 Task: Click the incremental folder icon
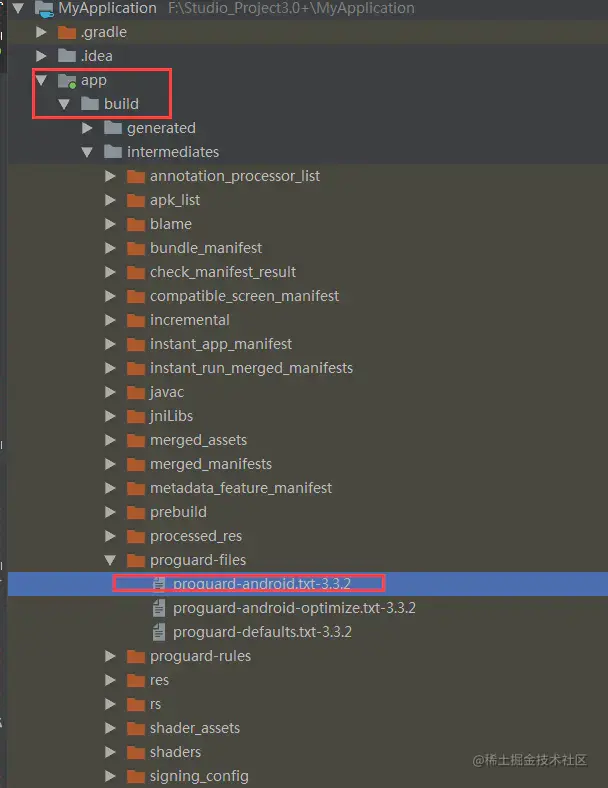coord(136,320)
